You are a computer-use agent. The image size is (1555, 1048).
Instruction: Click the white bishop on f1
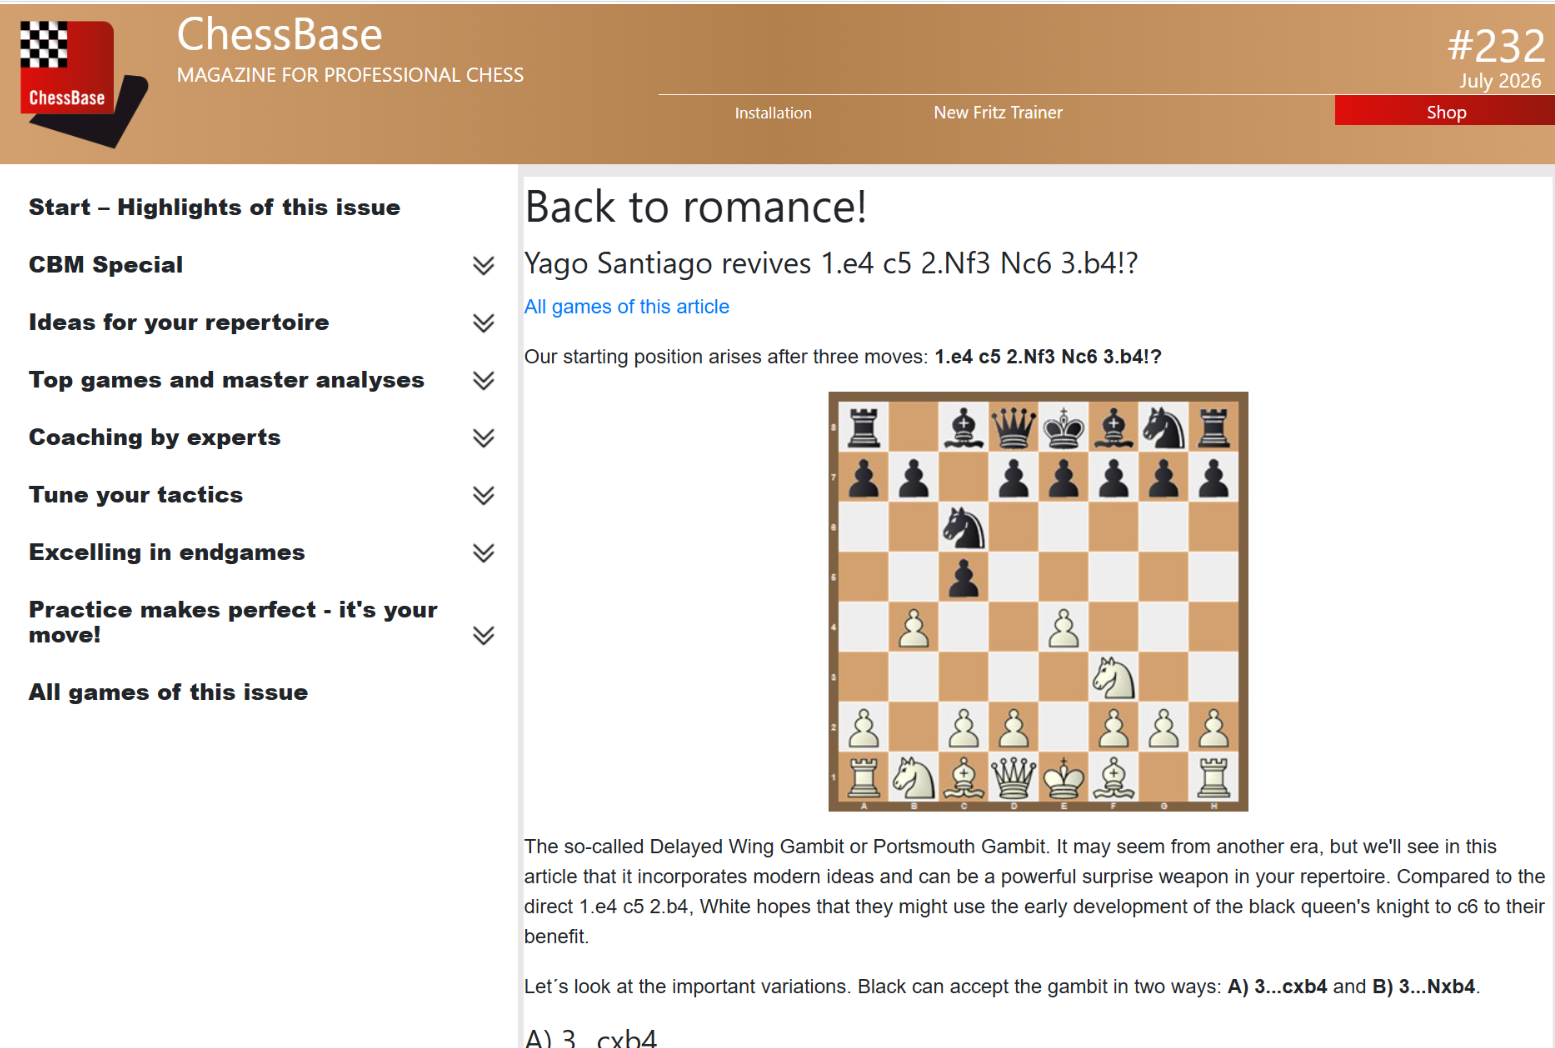[x=1114, y=777]
